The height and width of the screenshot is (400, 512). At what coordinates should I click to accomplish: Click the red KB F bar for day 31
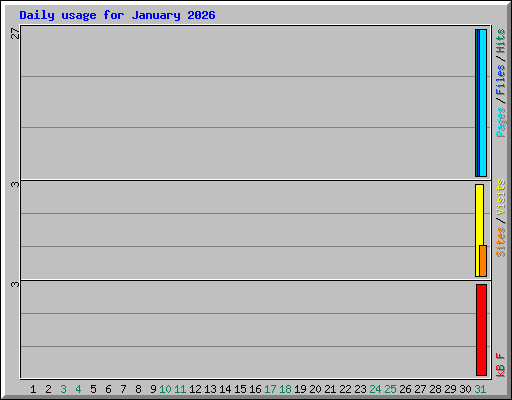click(x=481, y=330)
